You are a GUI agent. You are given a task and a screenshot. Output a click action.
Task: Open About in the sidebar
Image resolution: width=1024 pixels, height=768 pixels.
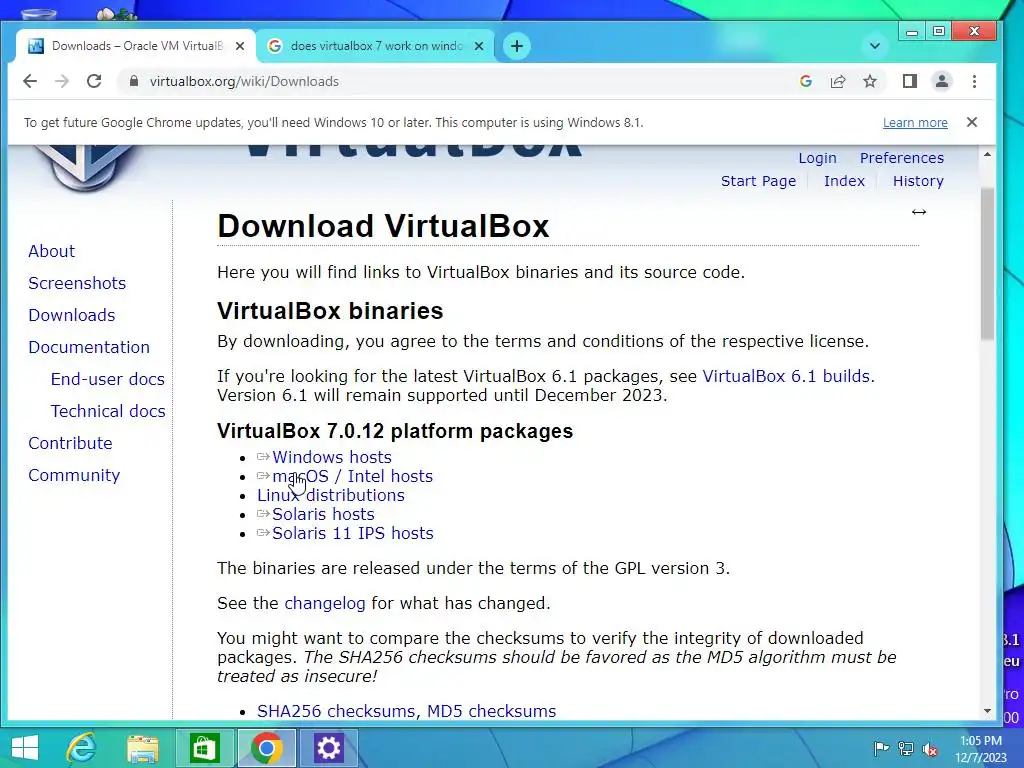tap(52, 251)
